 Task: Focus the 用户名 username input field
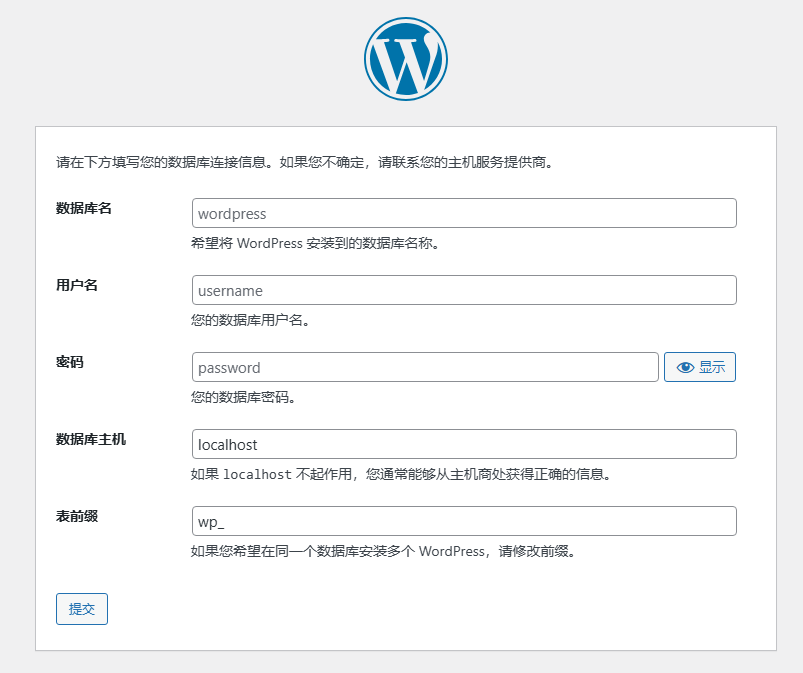coord(464,290)
